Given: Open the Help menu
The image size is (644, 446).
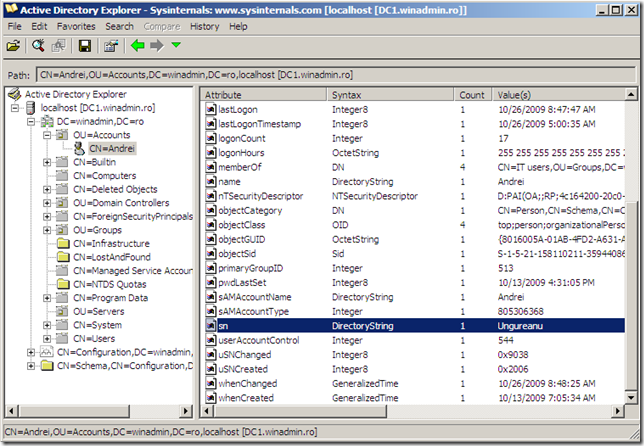Looking at the screenshot, I should click(x=238, y=26).
